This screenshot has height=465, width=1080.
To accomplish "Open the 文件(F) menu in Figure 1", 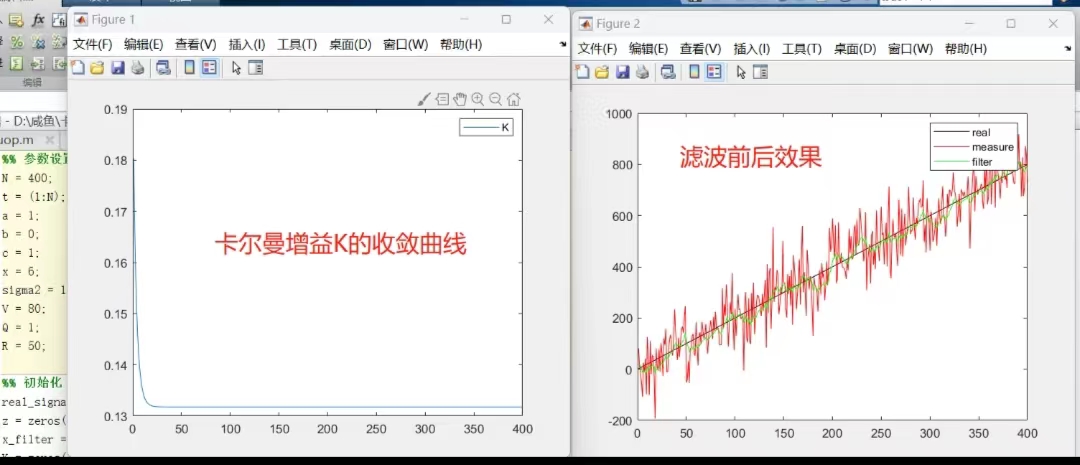I will pyautogui.click(x=92, y=44).
